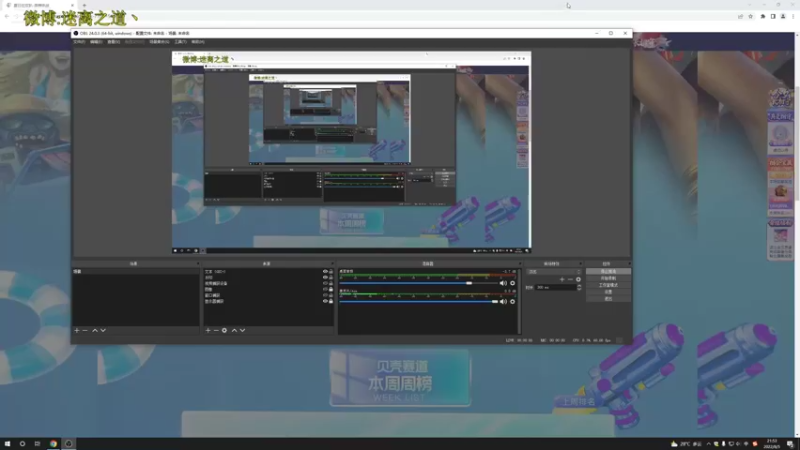Image resolution: width=800 pixels, height=450 pixels.
Task: Select the OBS icon in the taskbar
Action: click(x=68, y=444)
